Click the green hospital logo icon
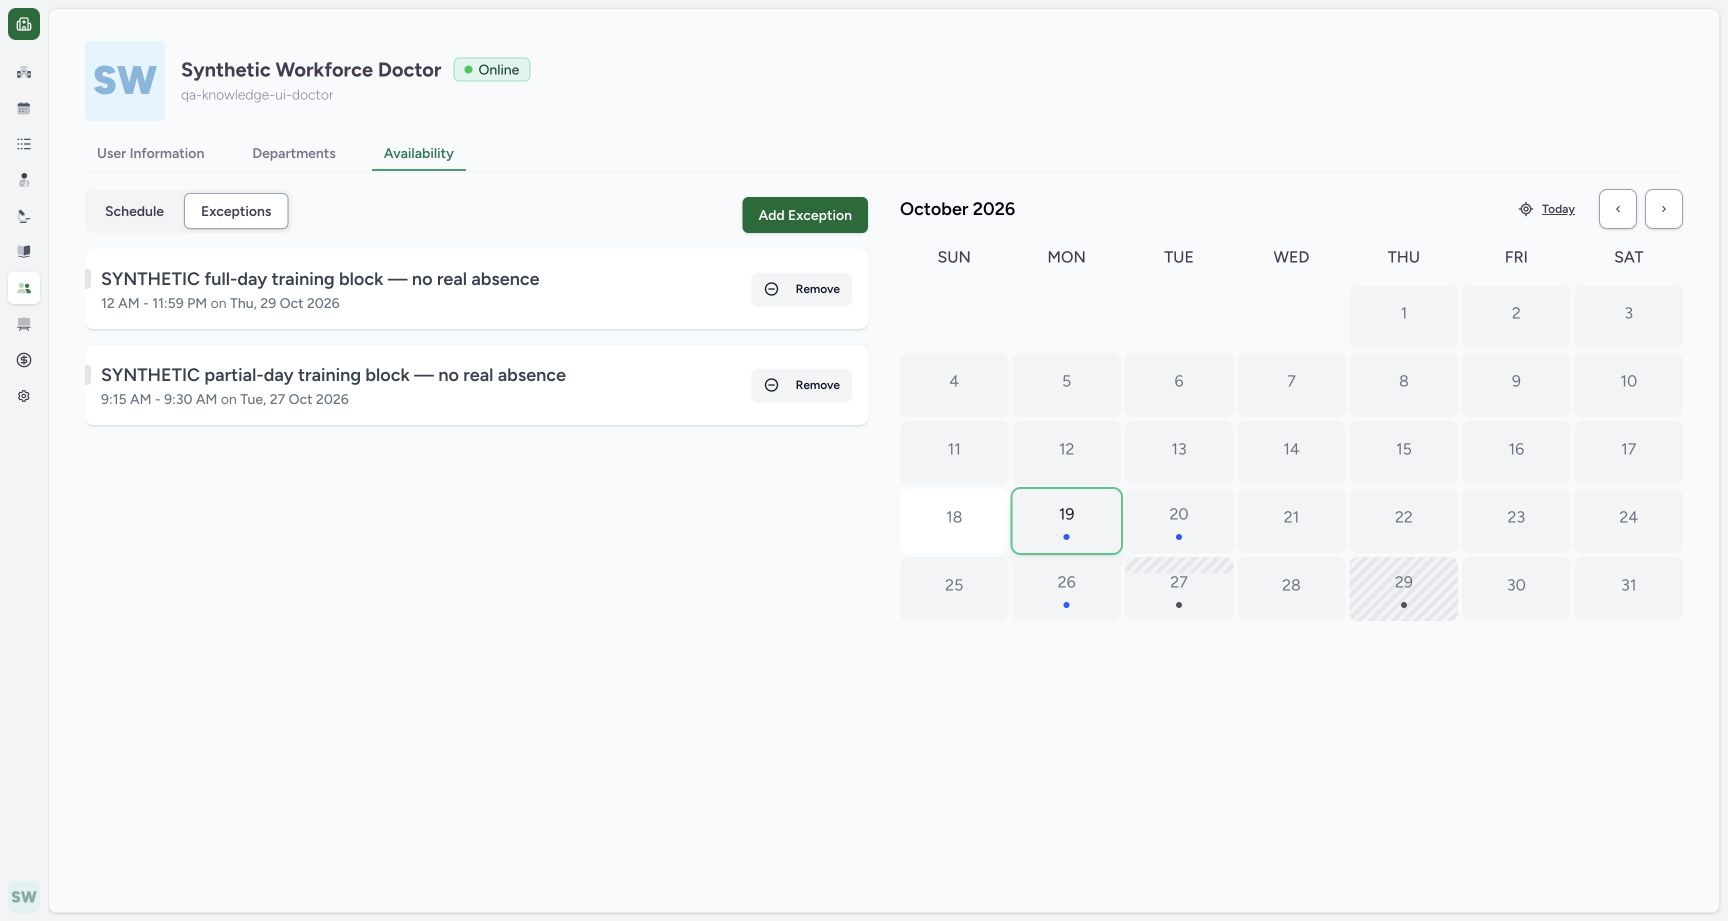 [24, 24]
